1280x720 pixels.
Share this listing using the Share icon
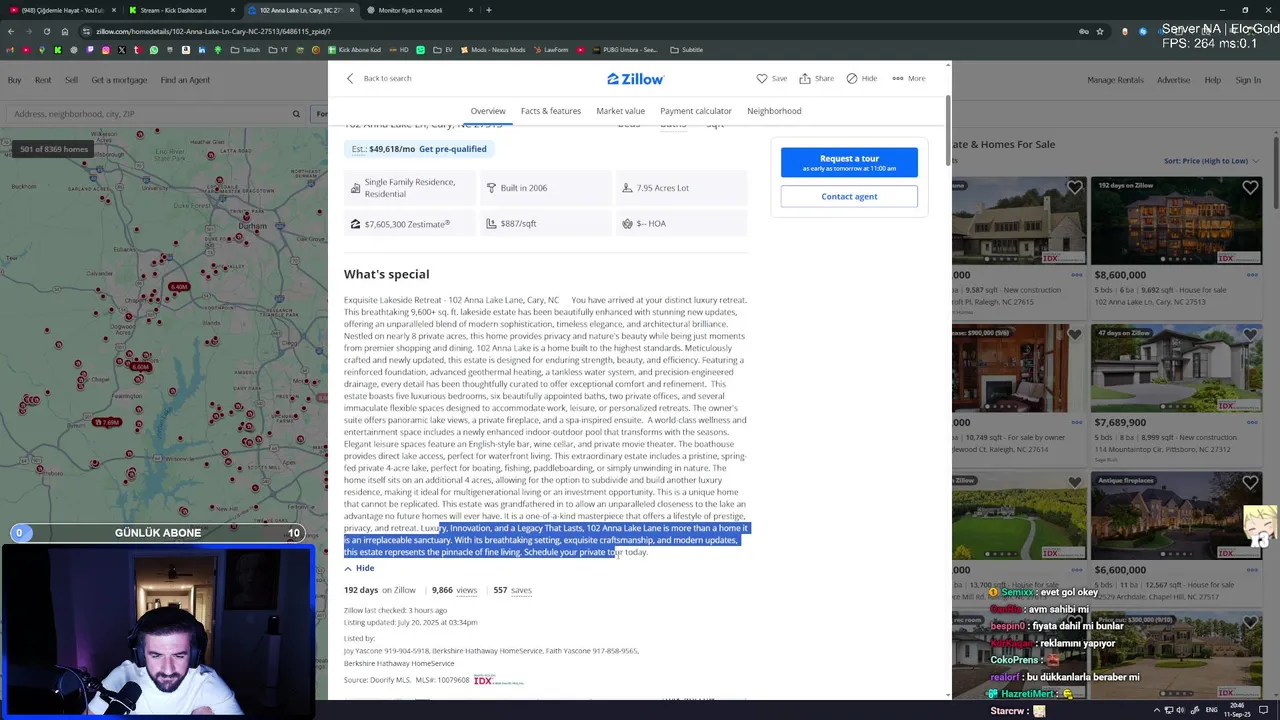coord(805,78)
